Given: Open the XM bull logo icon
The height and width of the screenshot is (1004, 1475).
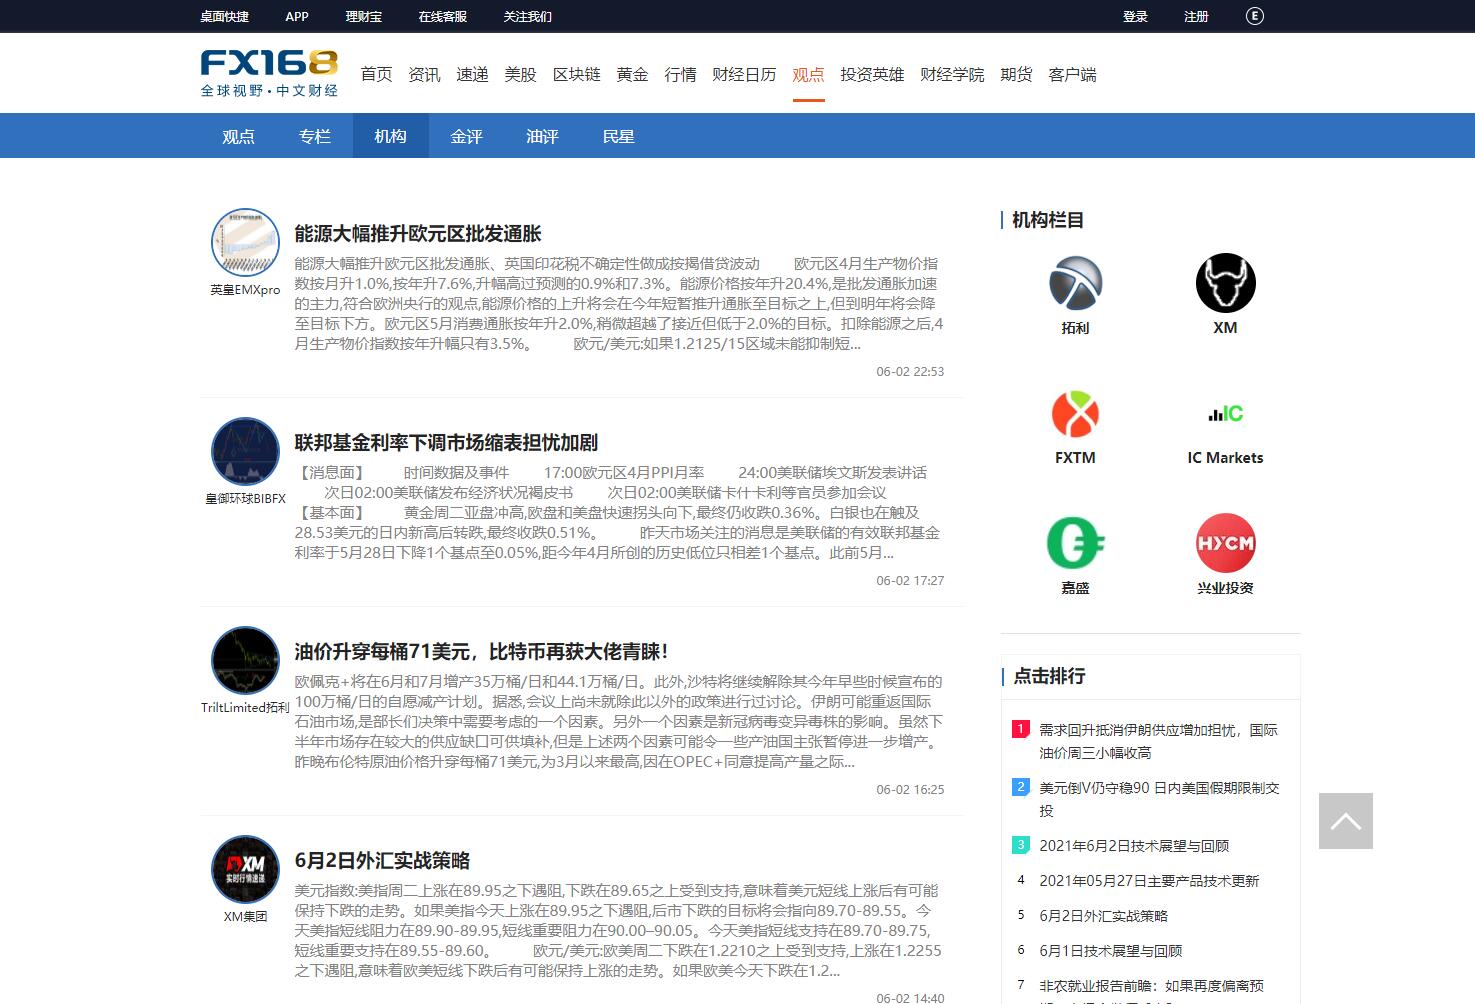Looking at the screenshot, I should (x=1225, y=284).
